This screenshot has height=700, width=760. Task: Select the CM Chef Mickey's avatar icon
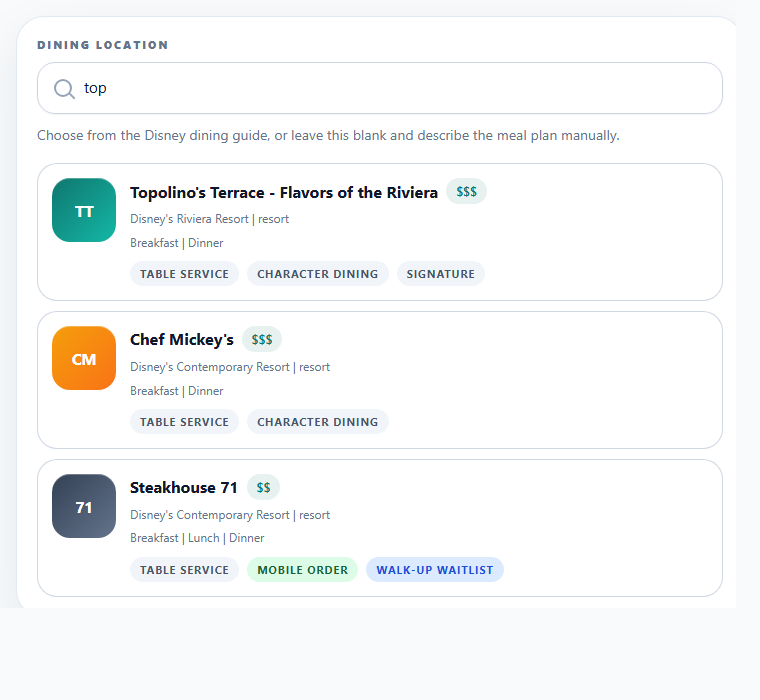pyautogui.click(x=84, y=358)
